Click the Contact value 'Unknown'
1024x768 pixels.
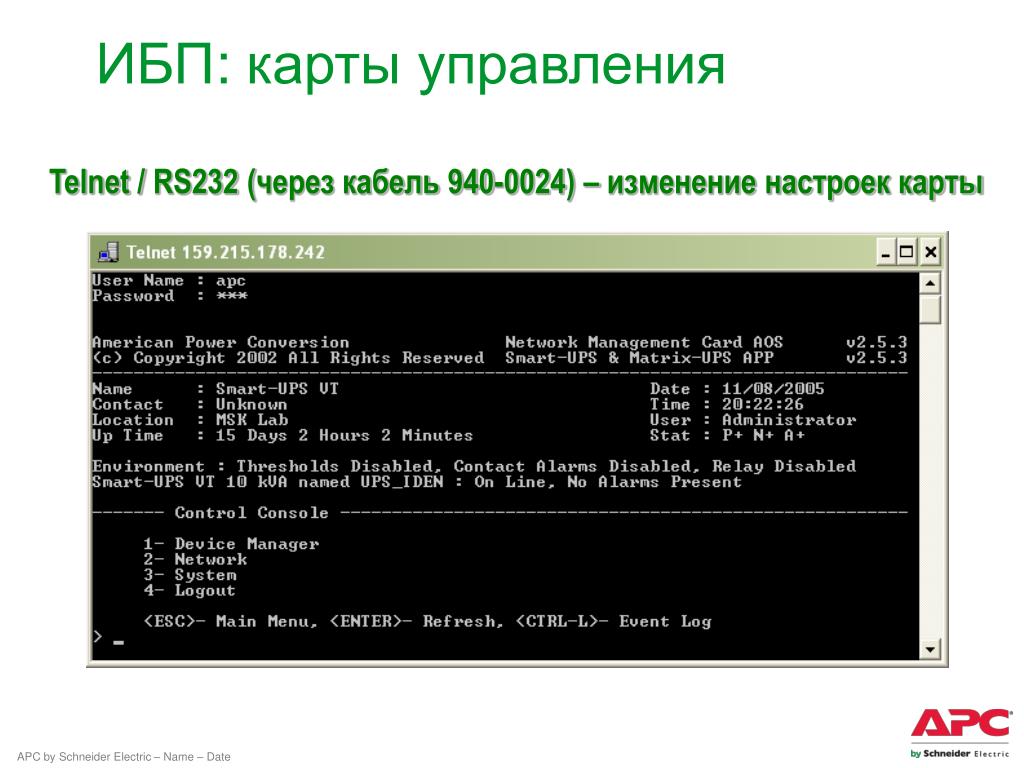(251, 405)
